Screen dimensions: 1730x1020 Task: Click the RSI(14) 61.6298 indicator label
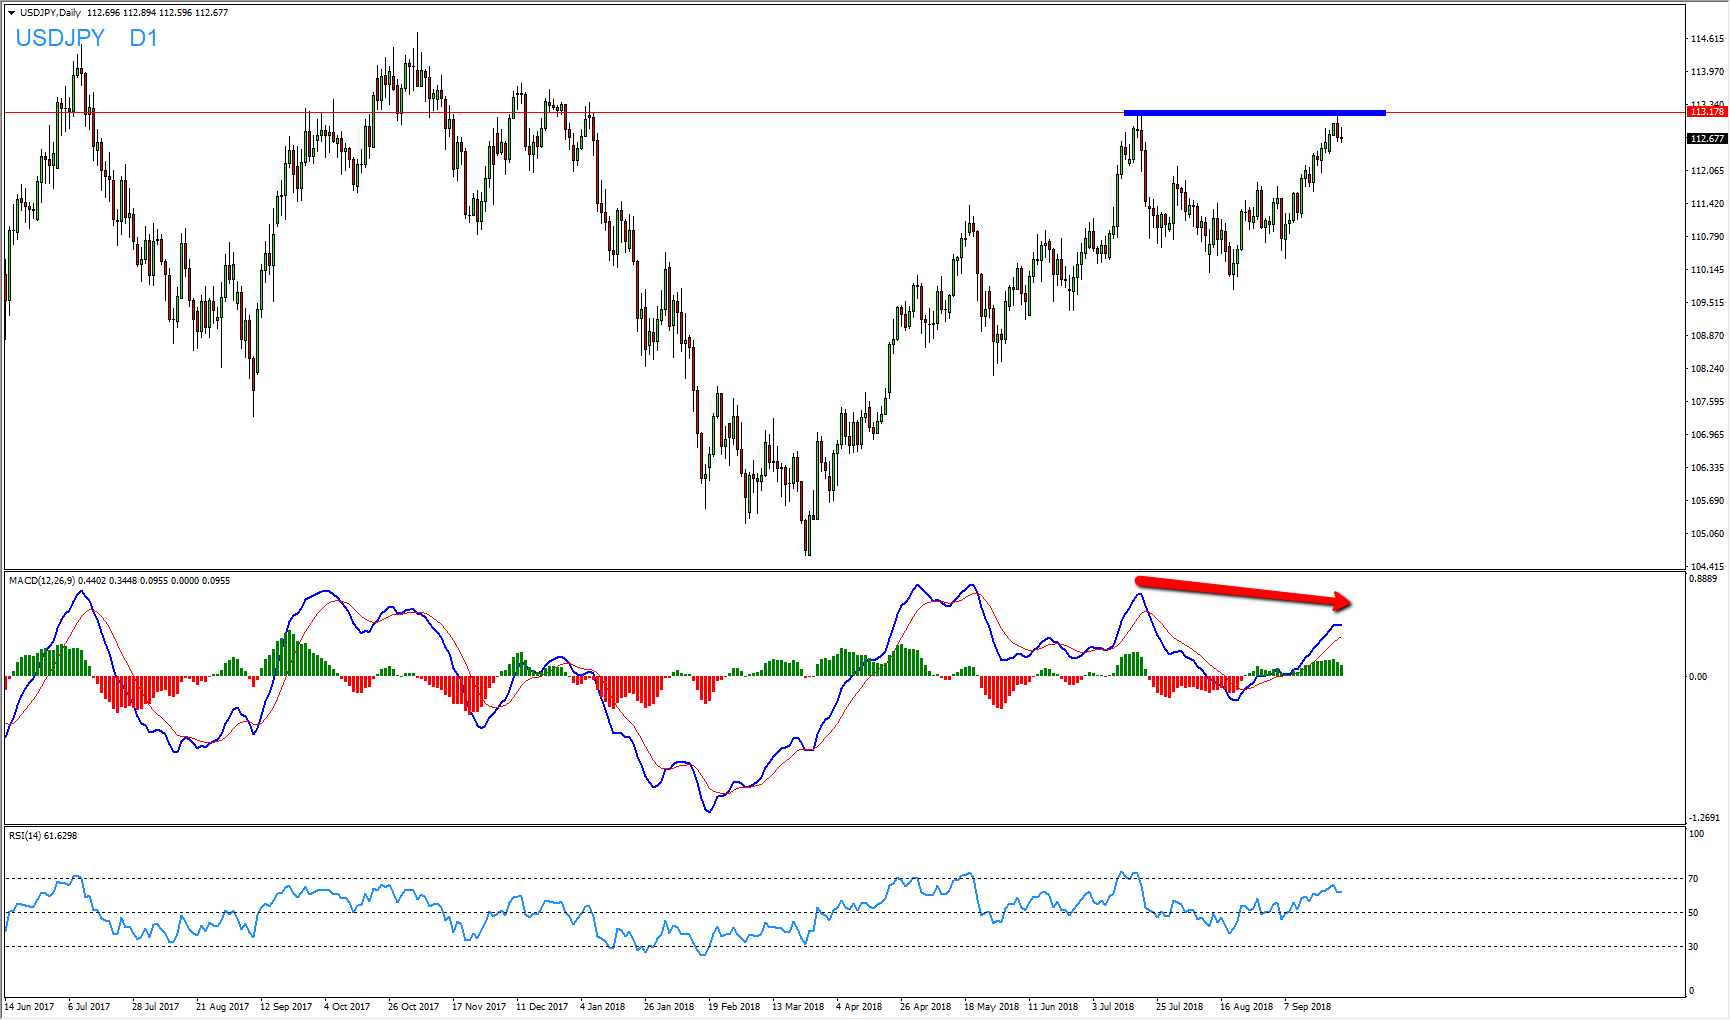[43, 836]
